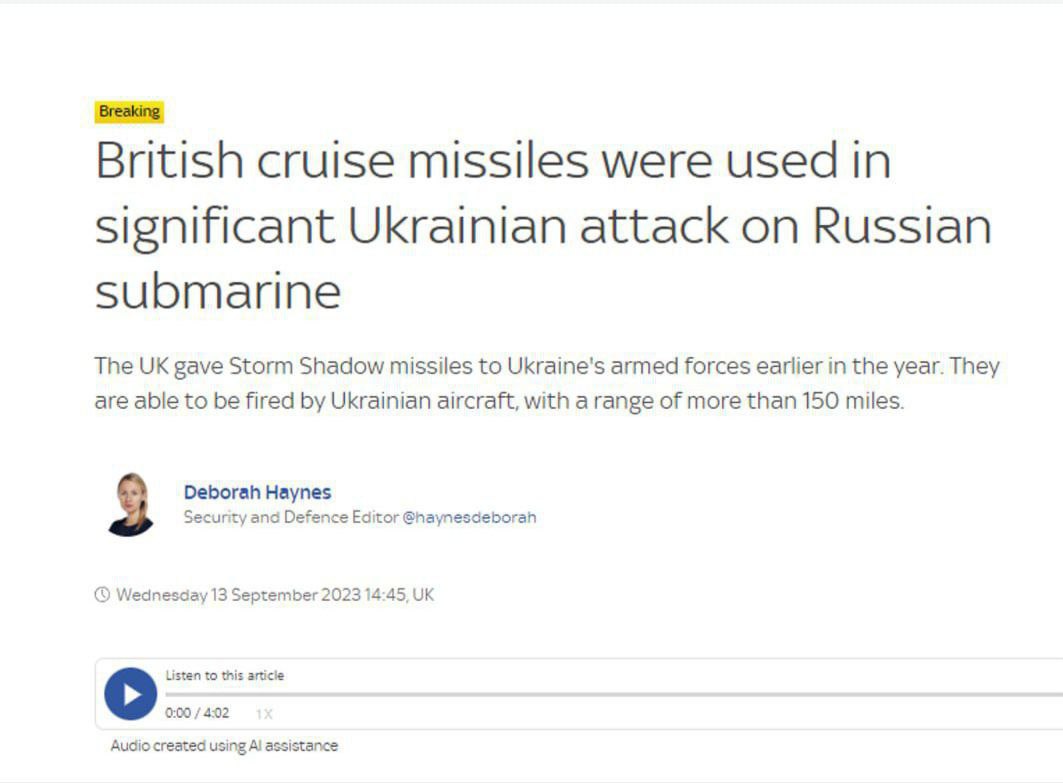The height and width of the screenshot is (783, 1063).
Task: Click the word 'submarine' in the headline
Action: tap(218, 292)
